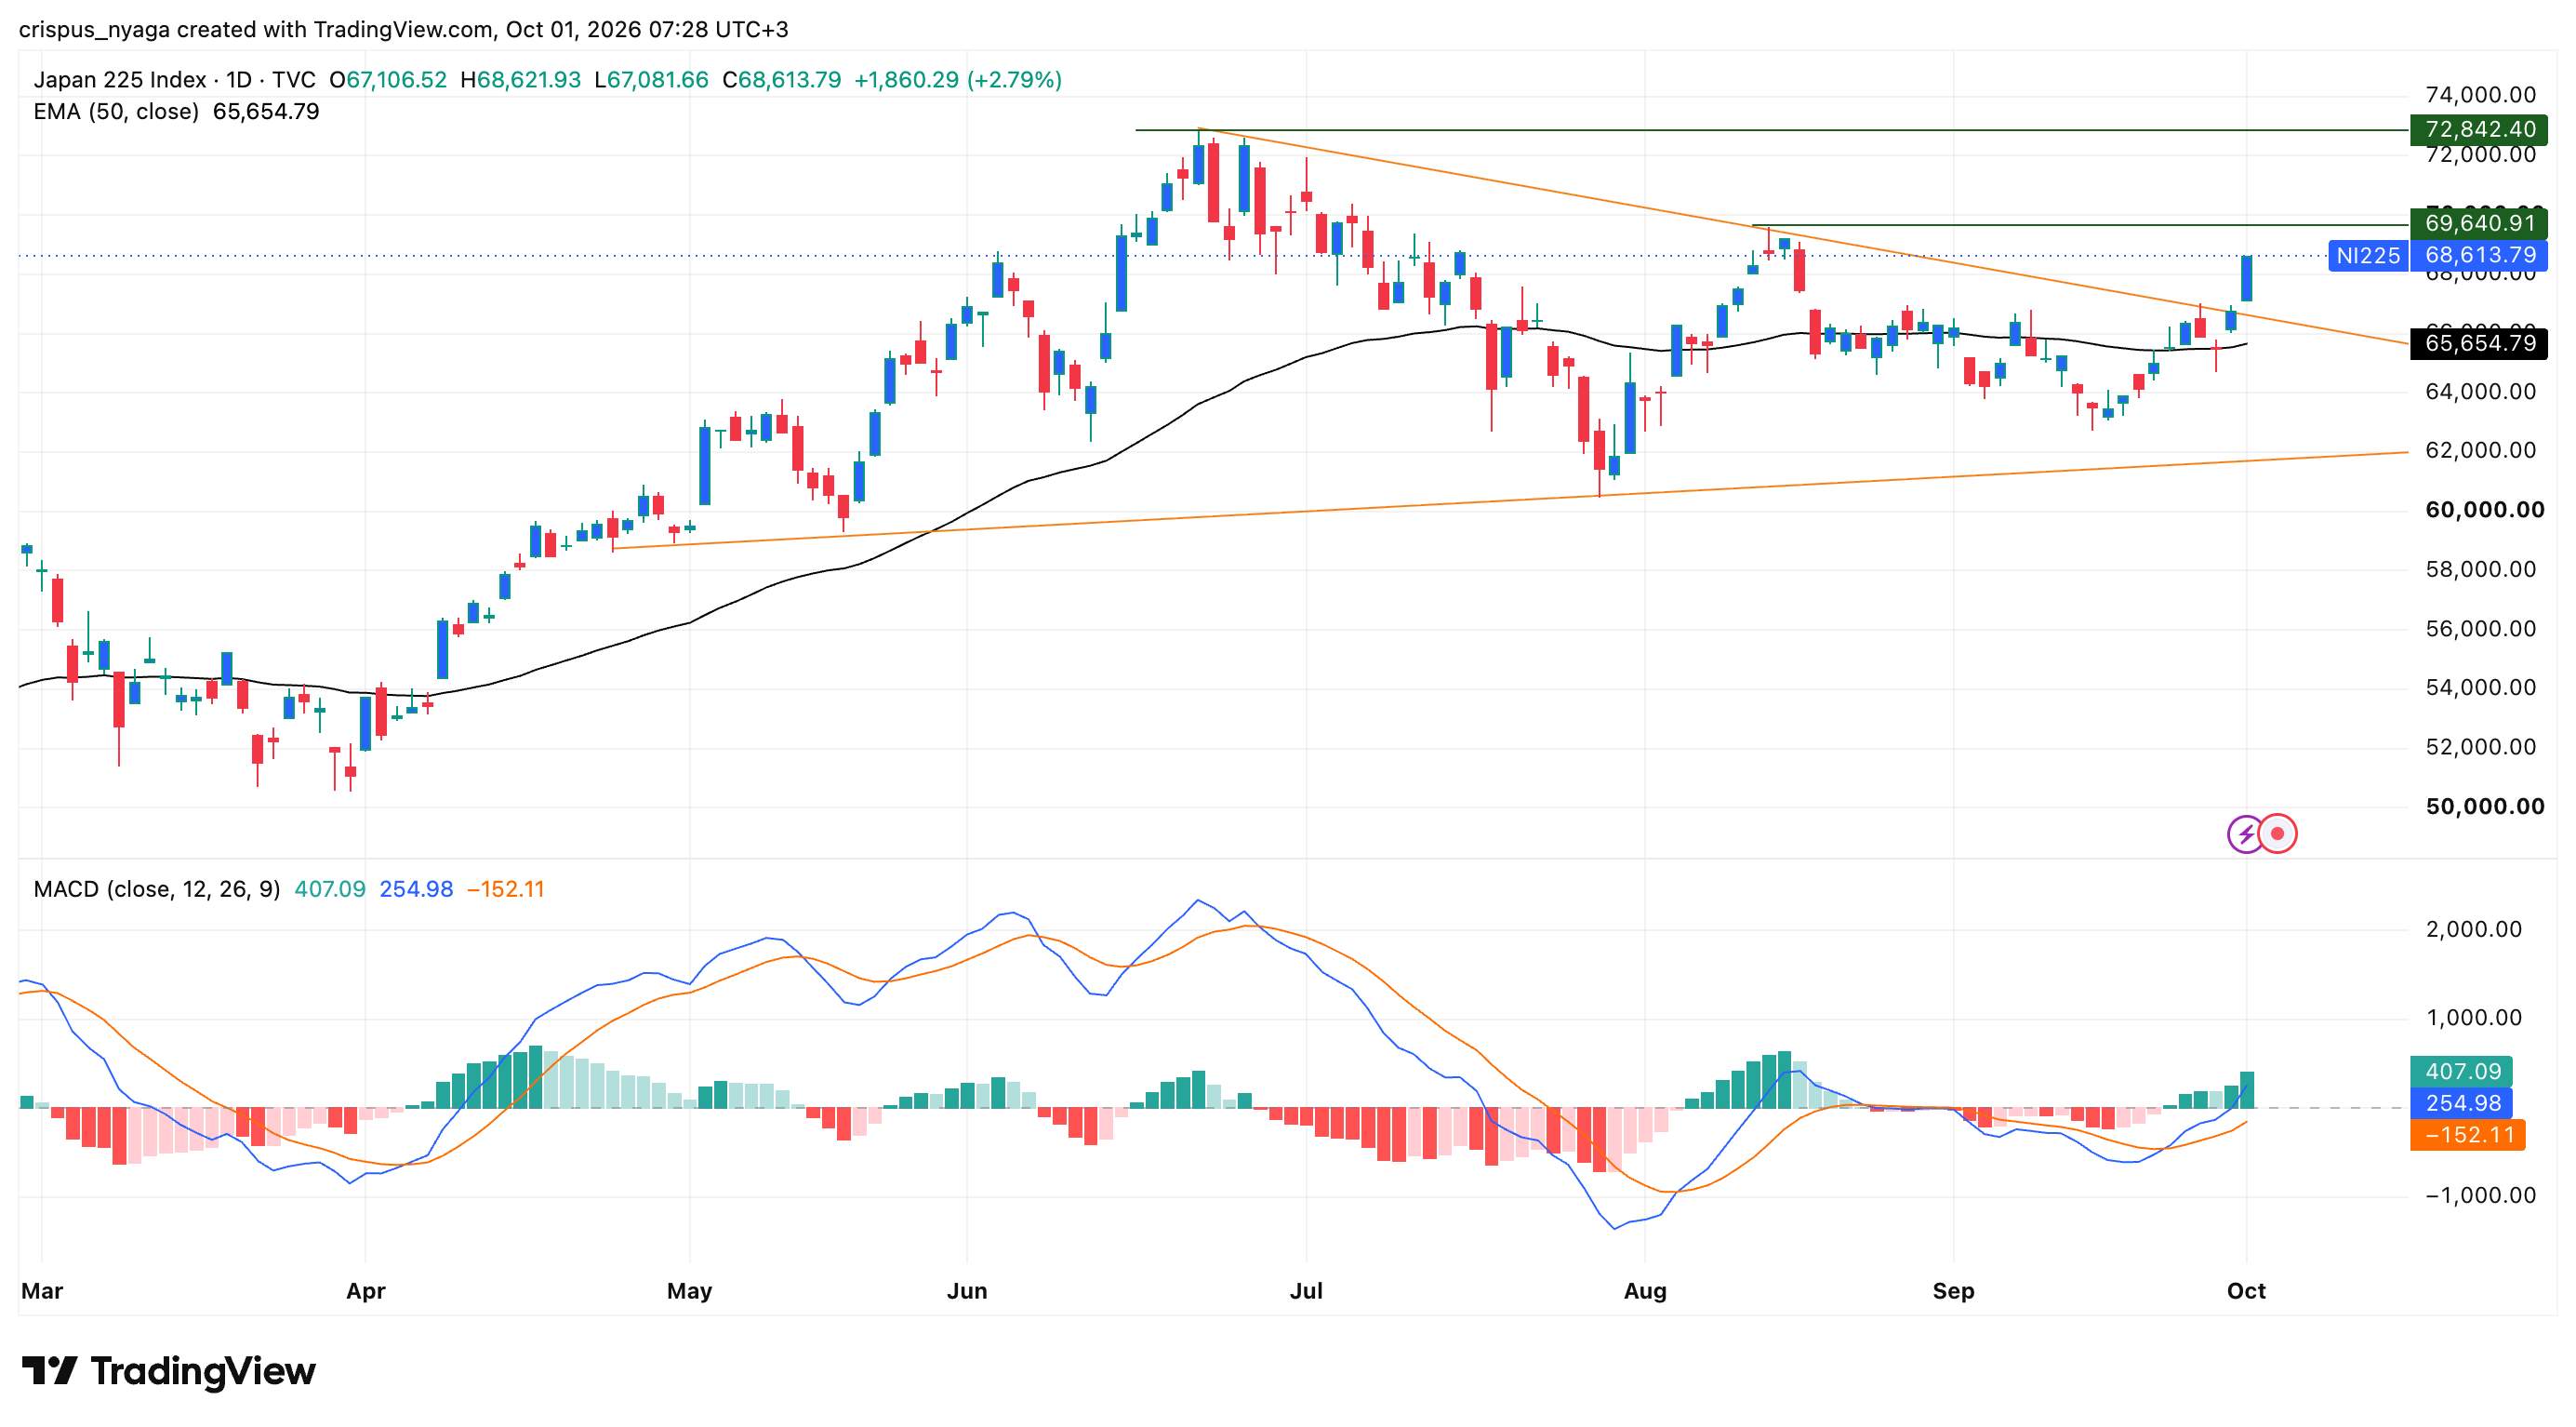Click the MACD (close, 12, 26, 9) label
The image size is (2576, 1427).
tap(157, 889)
